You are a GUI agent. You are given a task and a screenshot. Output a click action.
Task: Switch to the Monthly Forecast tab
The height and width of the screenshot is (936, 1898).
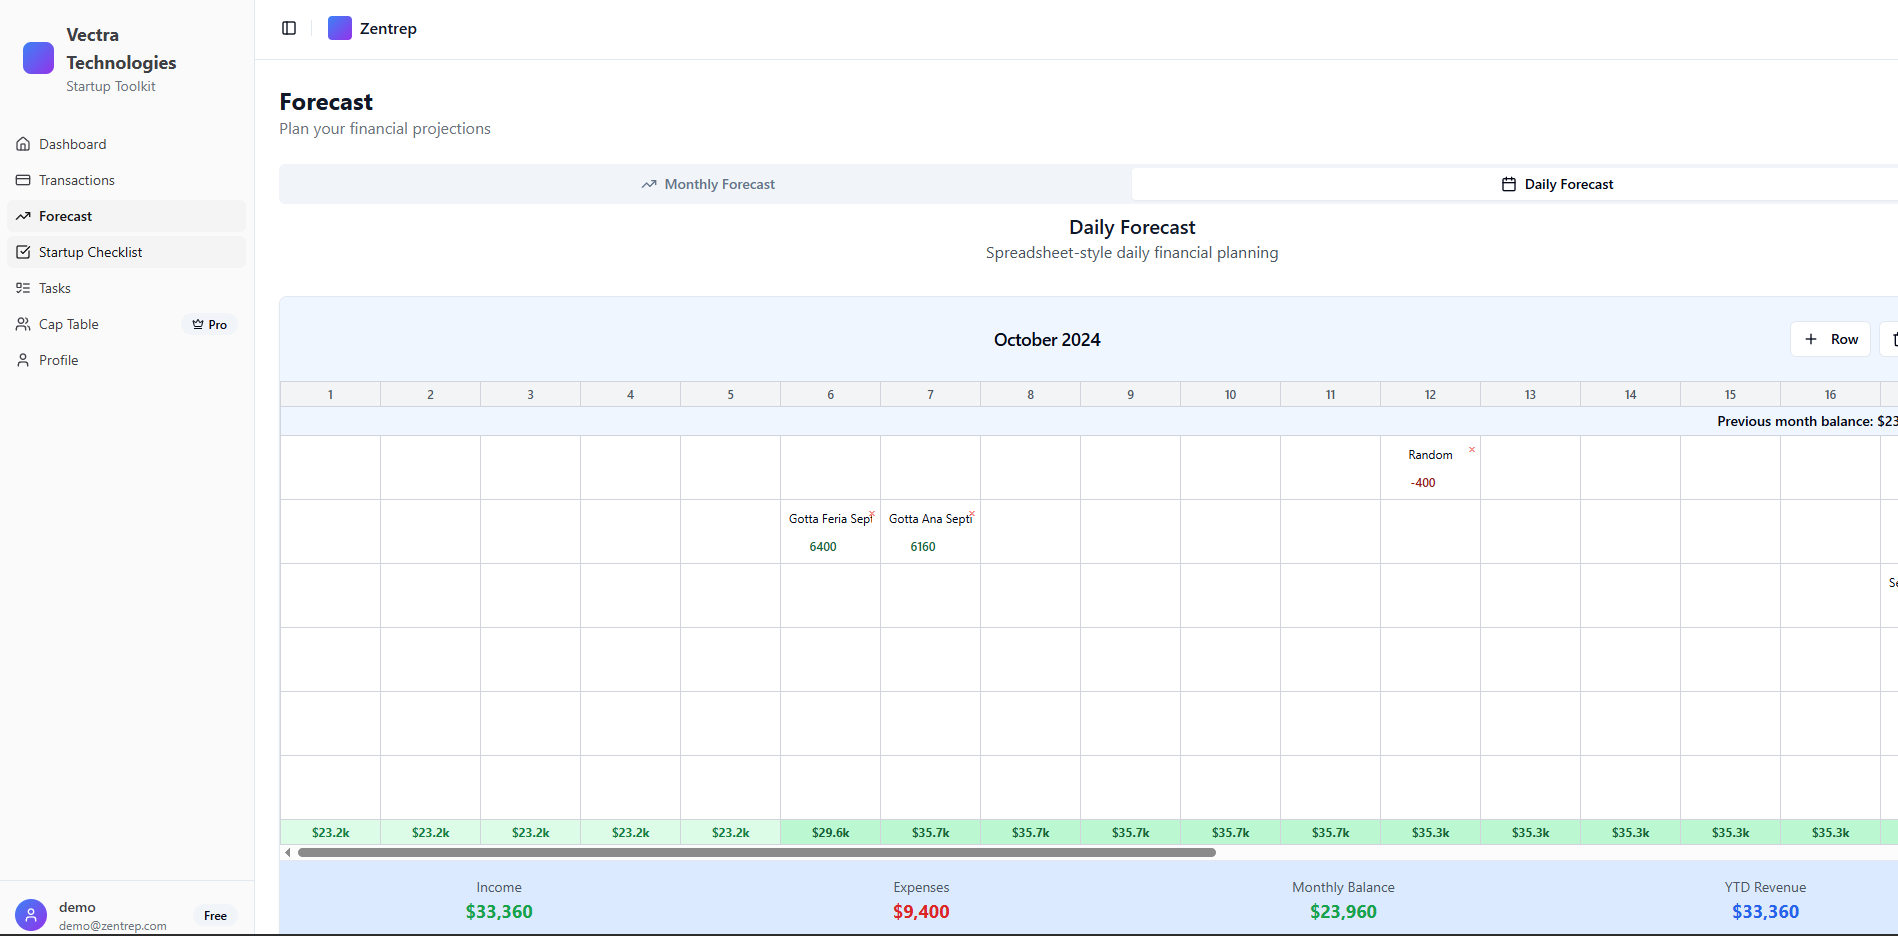point(707,184)
